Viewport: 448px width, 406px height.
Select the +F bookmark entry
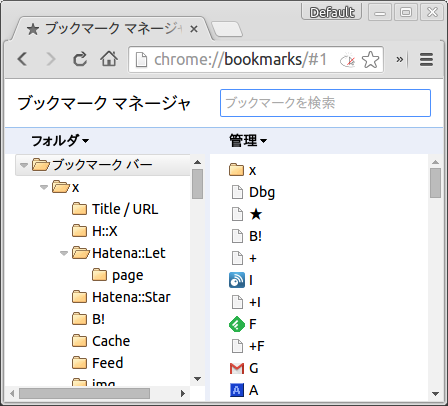click(x=248, y=346)
